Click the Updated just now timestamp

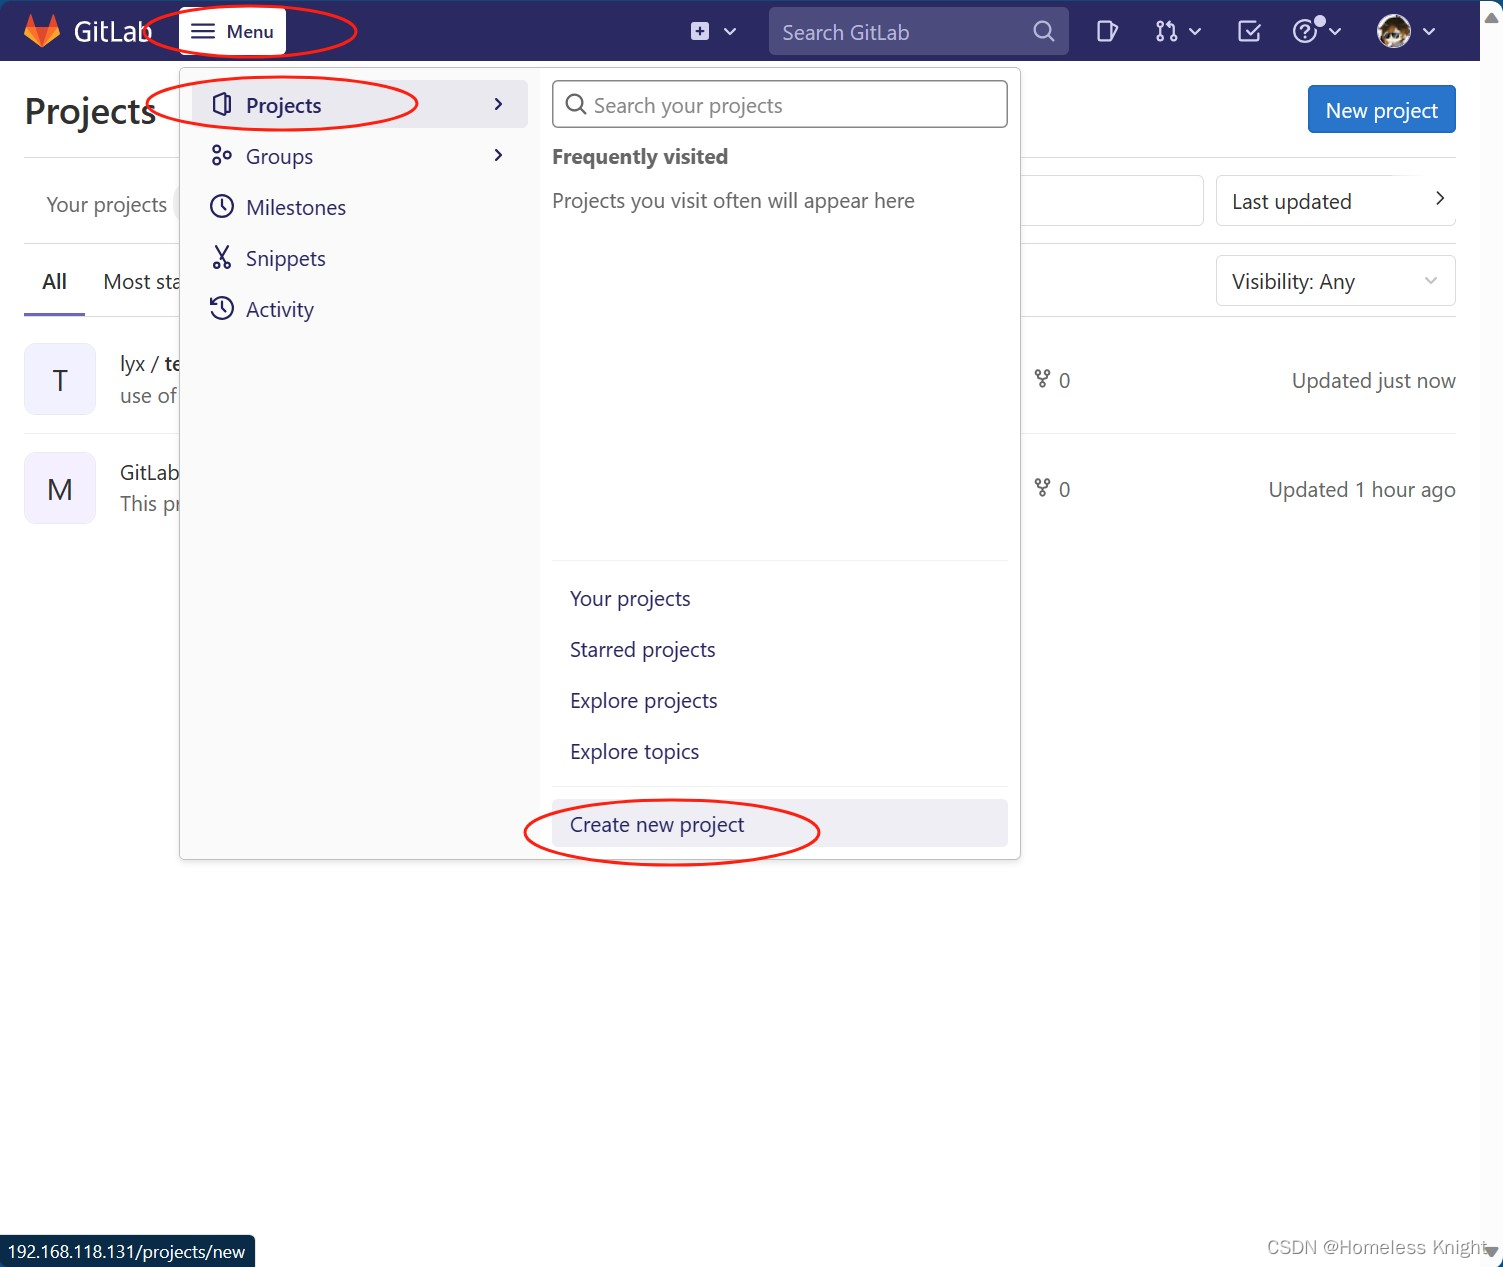[1374, 380]
